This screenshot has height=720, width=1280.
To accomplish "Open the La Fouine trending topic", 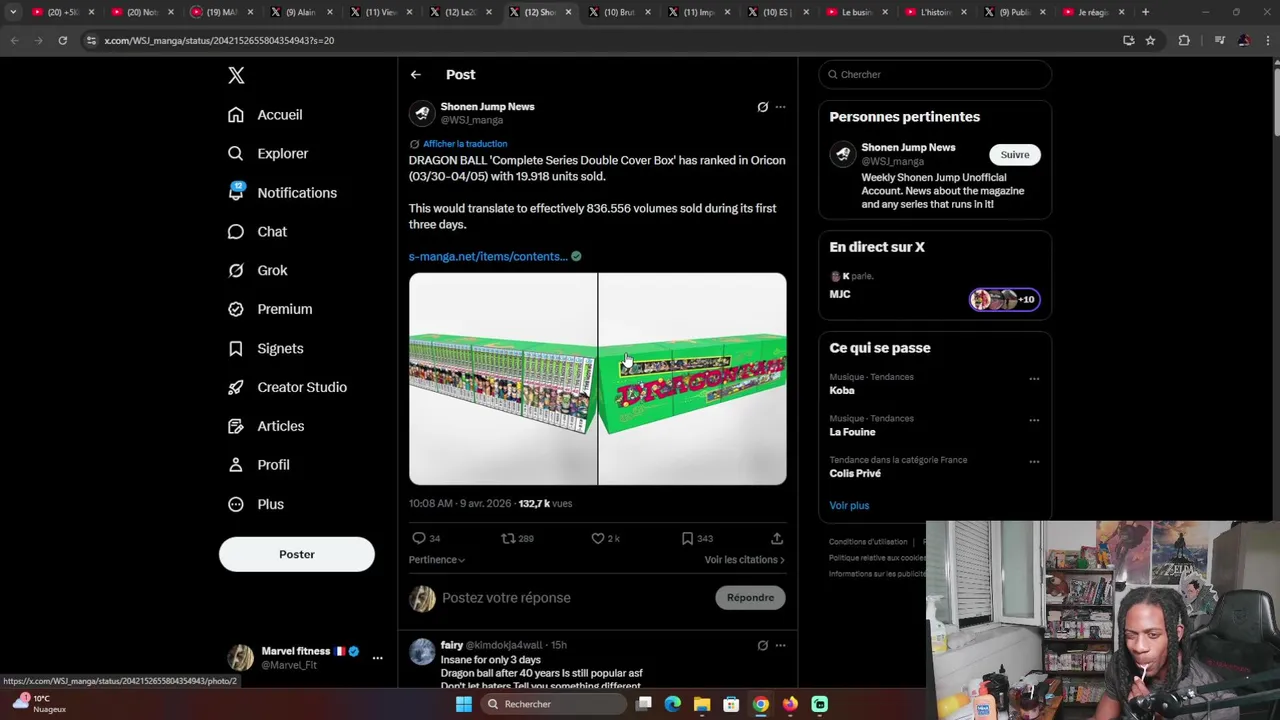I will (x=852, y=433).
